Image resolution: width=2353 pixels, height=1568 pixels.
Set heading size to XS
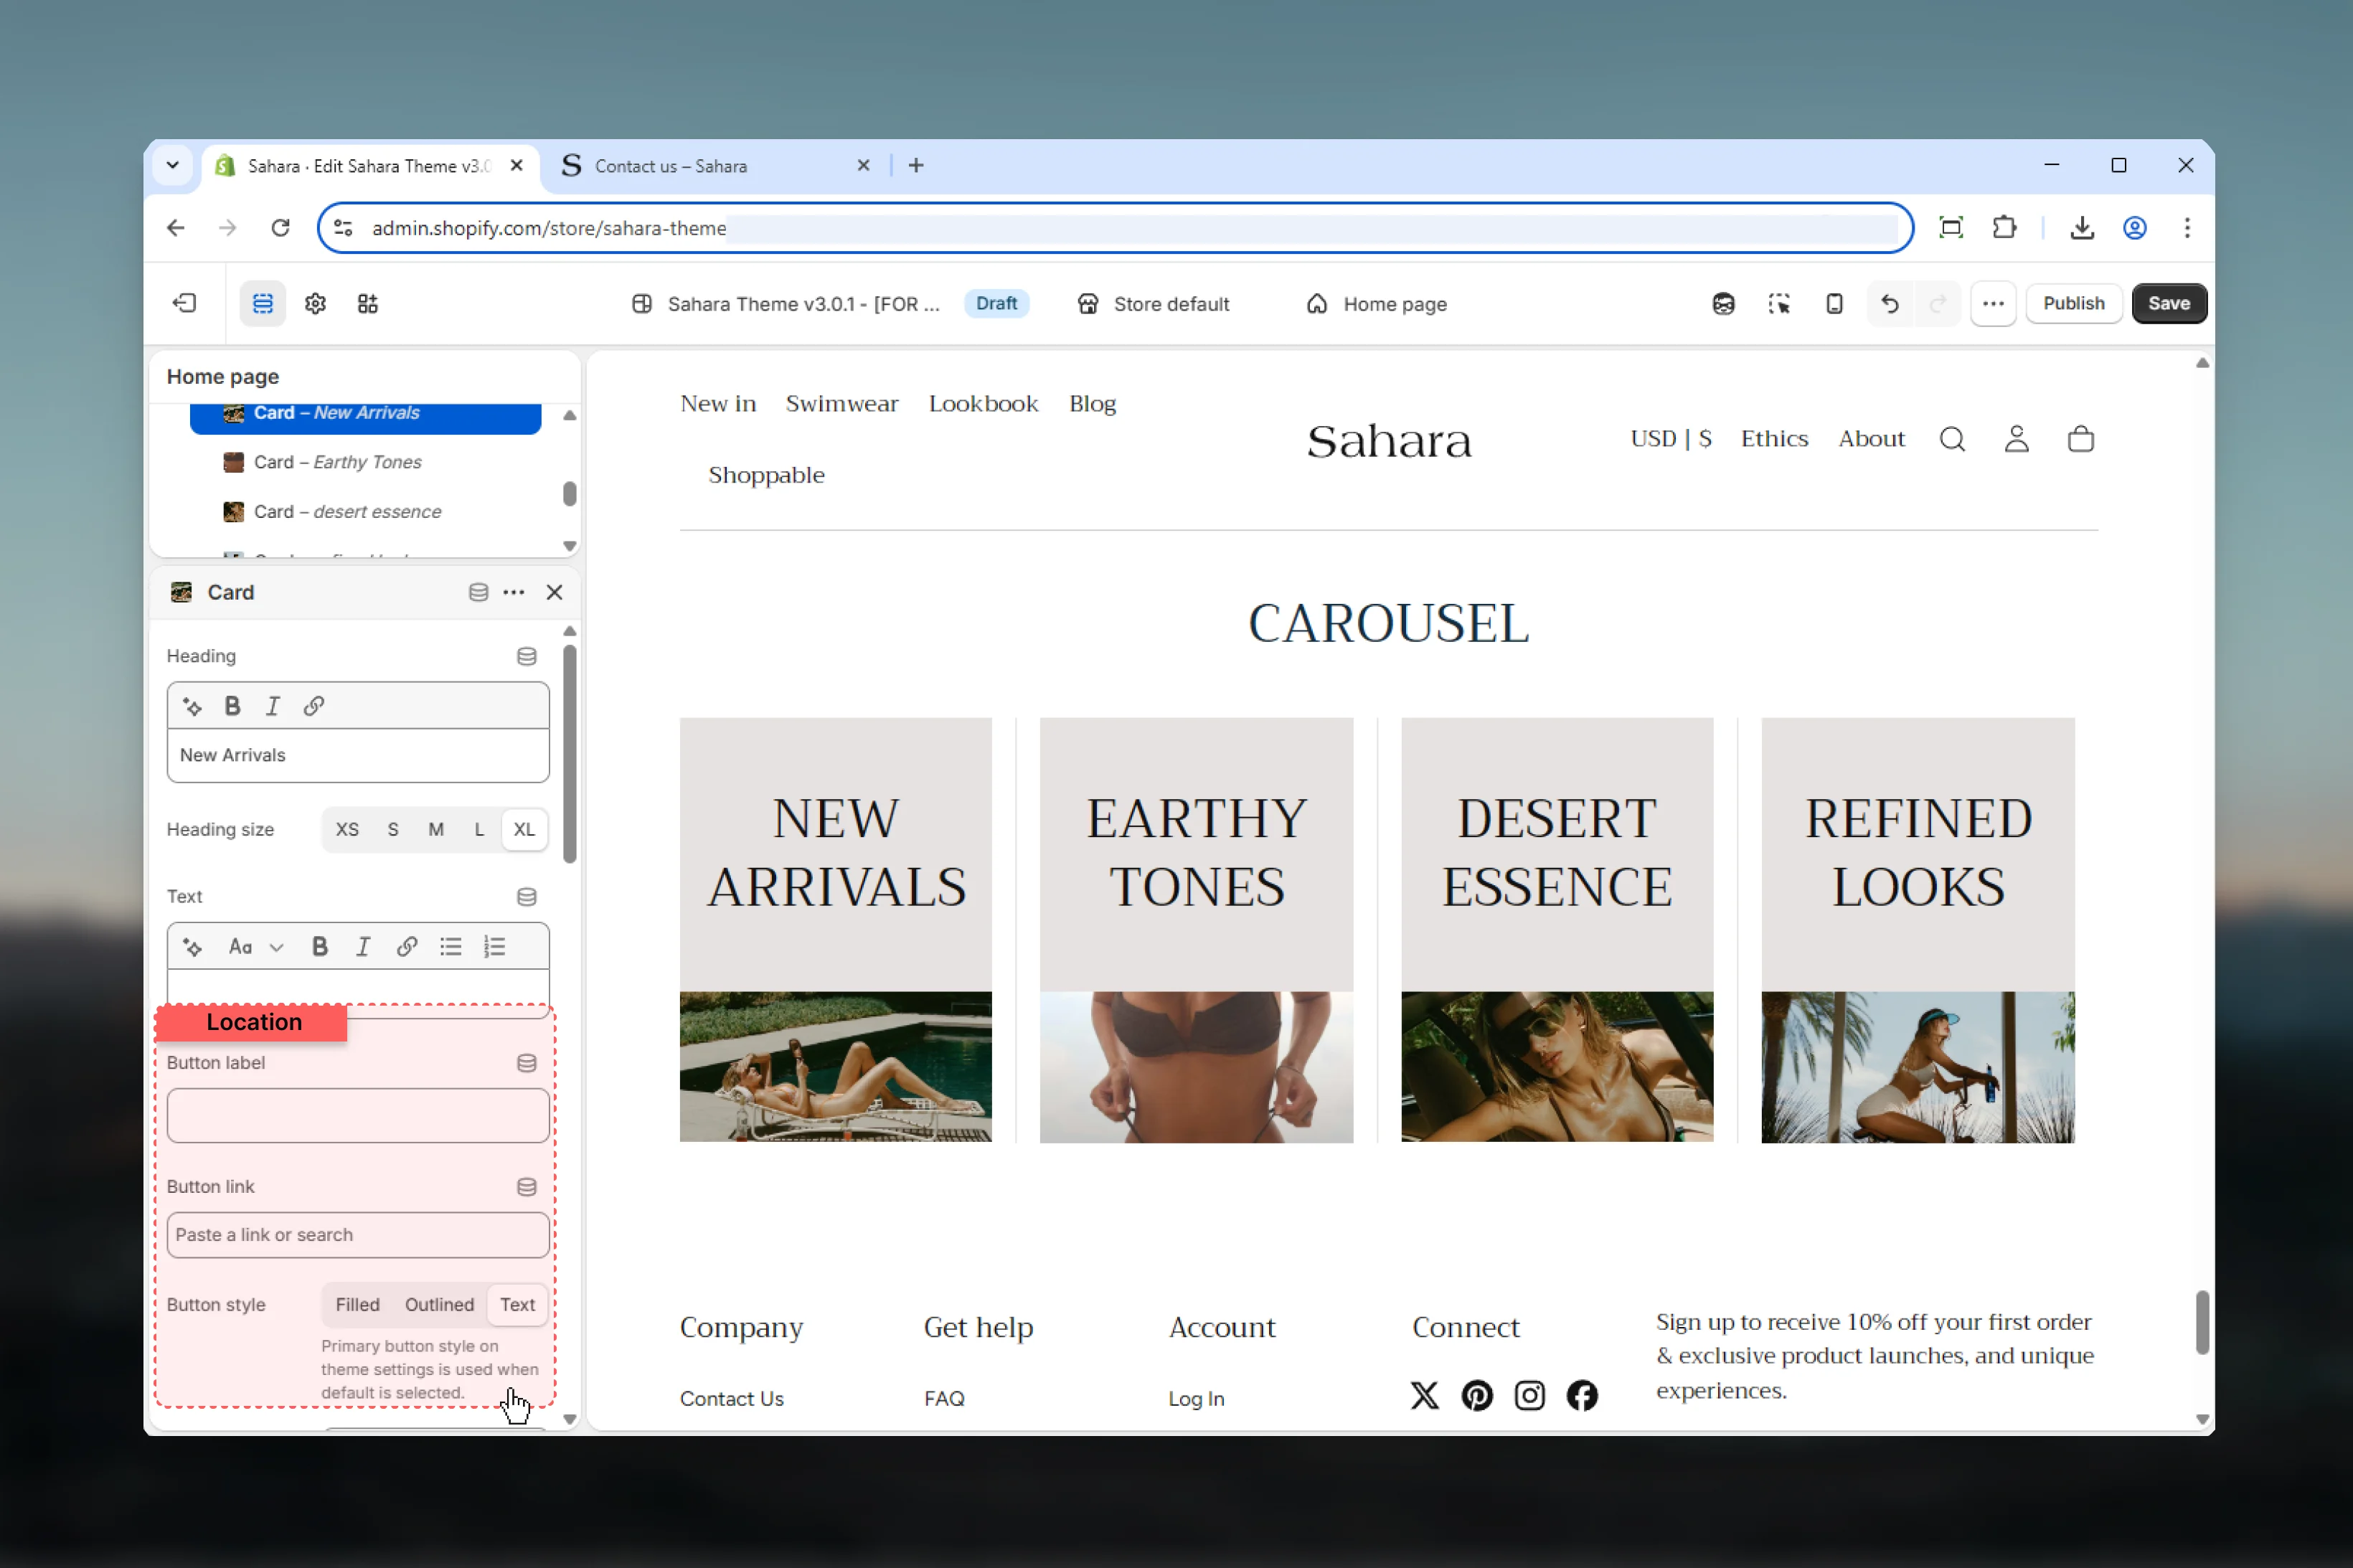(x=347, y=829)
